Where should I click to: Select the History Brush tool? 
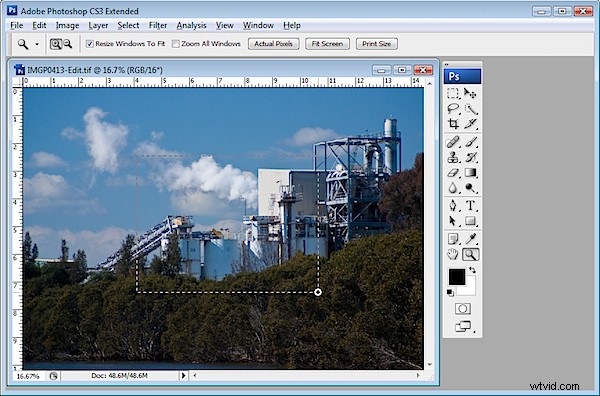pos(470,157)
